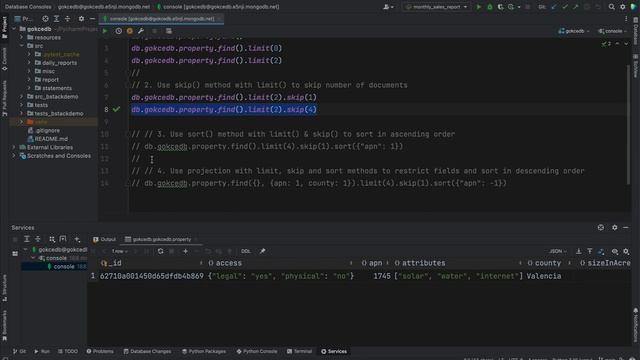Open Search Everywhere magnifier icon

coord(611,7)
